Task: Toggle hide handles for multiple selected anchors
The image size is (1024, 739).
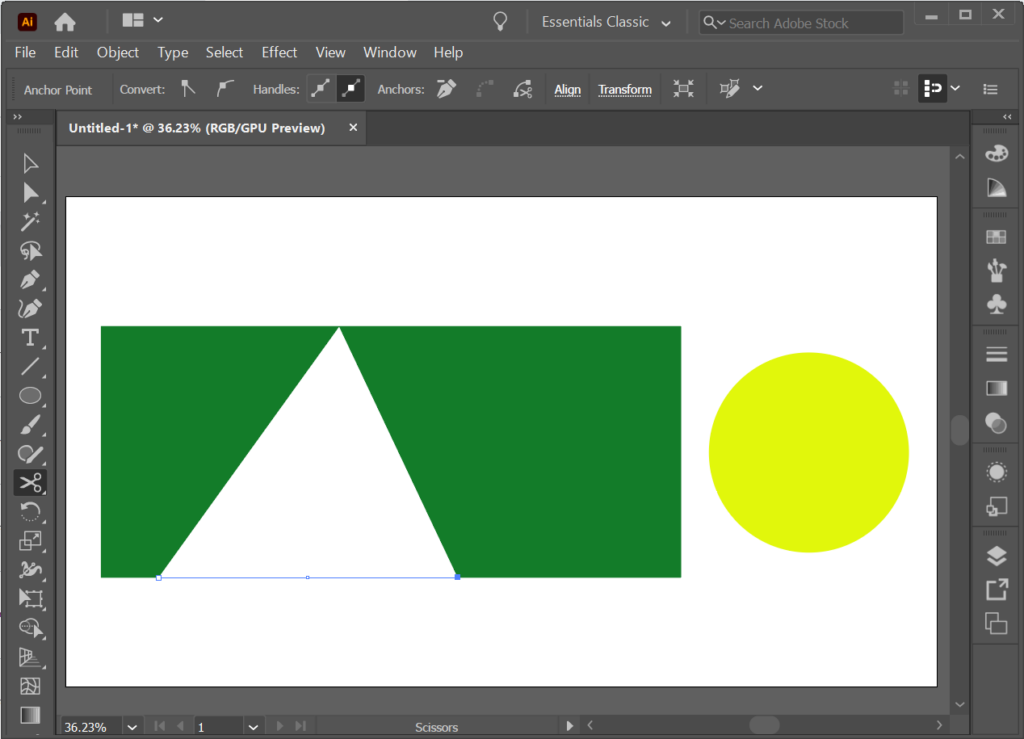Action: coord(350,89)
